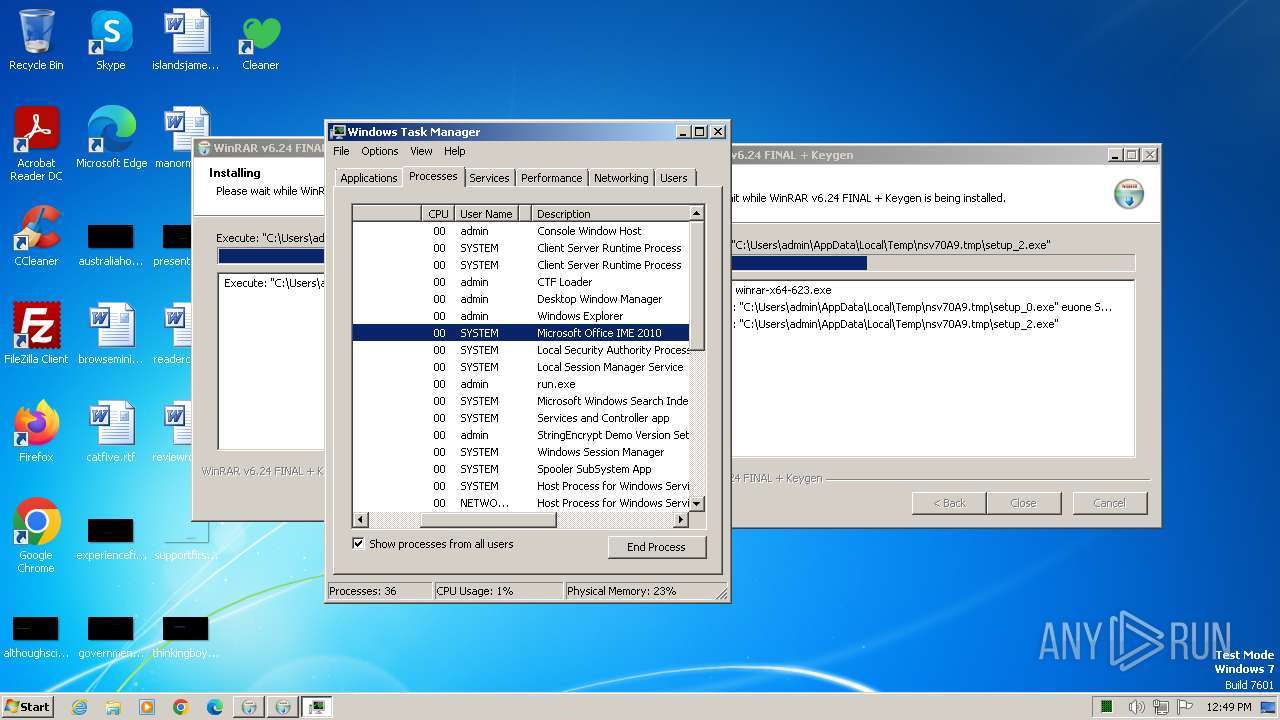Click the End Process button
Screen dimensions: 1280x720
point(657,547)
